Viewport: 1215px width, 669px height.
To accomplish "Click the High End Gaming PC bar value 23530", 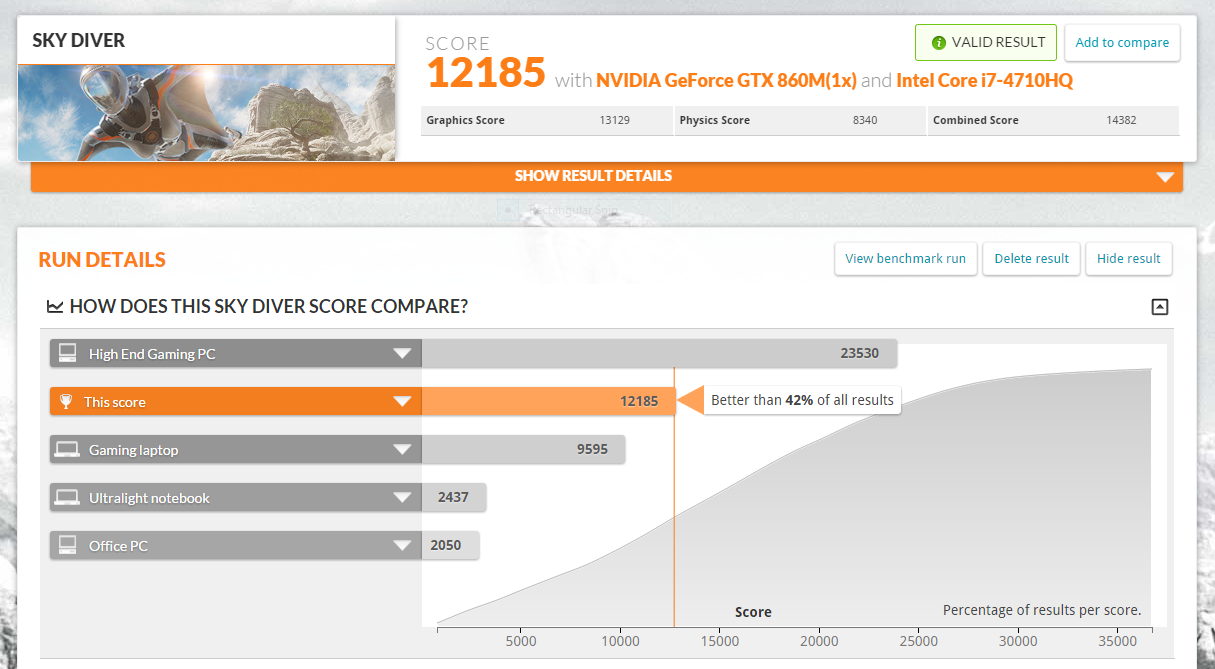I will click(859, 353).
